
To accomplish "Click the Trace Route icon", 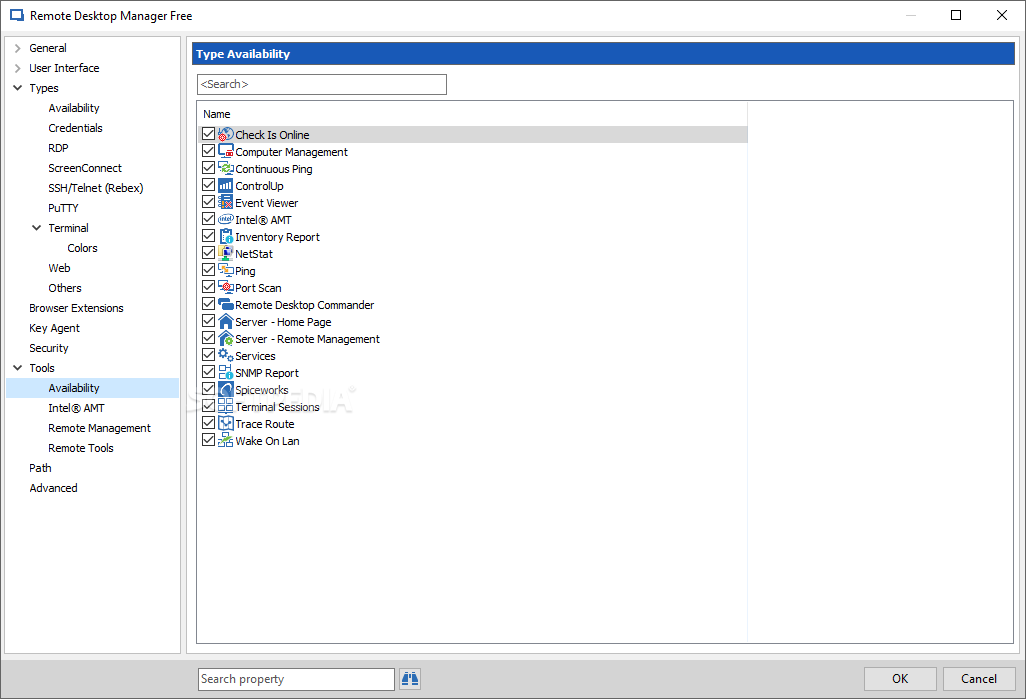I will click(226, 423).
